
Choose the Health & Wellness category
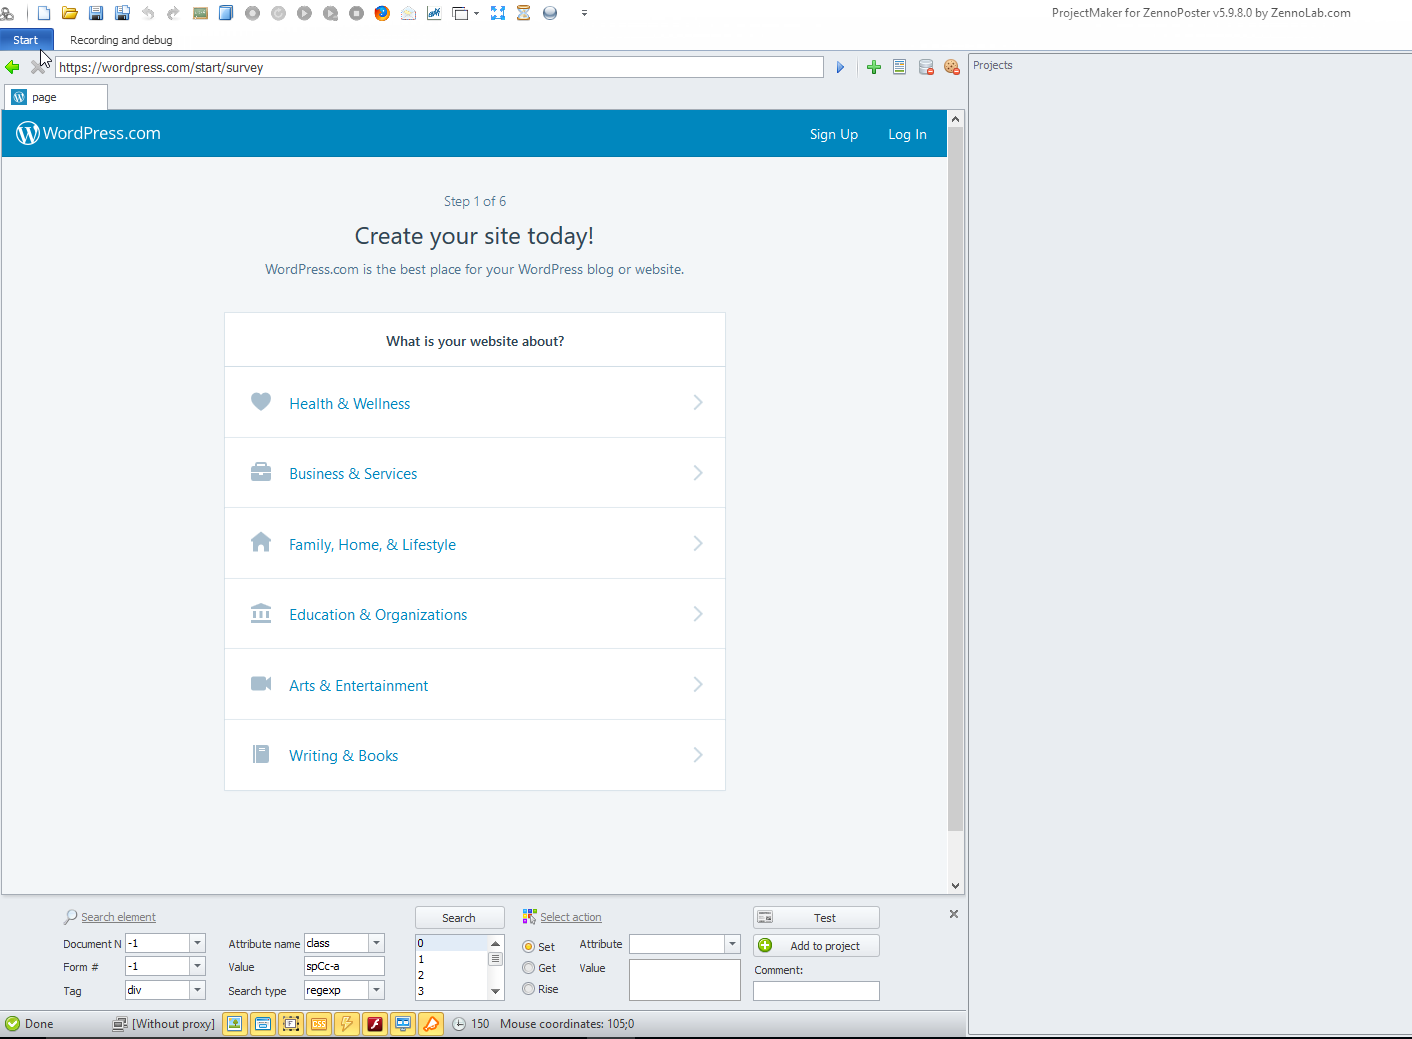click(x=475, y=402)
